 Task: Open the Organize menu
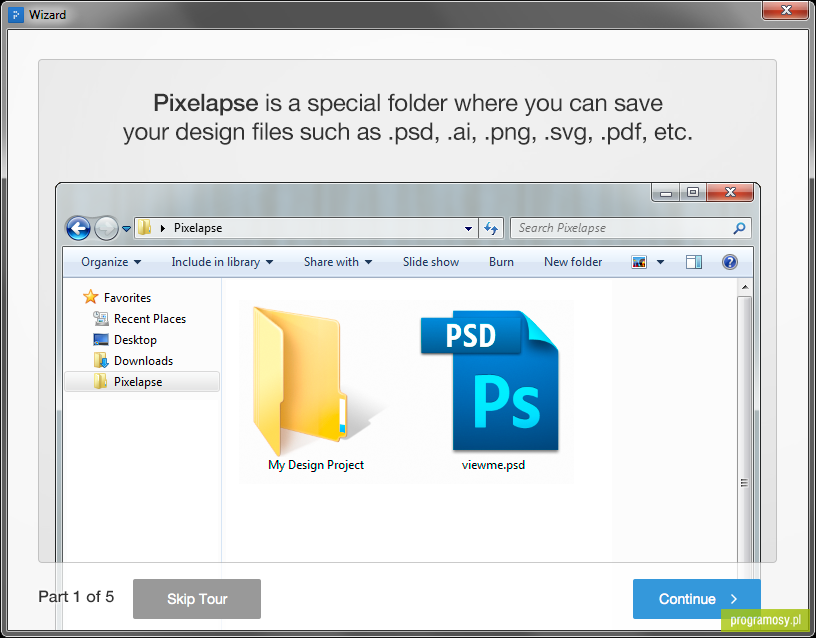click(x=111, y=262)
